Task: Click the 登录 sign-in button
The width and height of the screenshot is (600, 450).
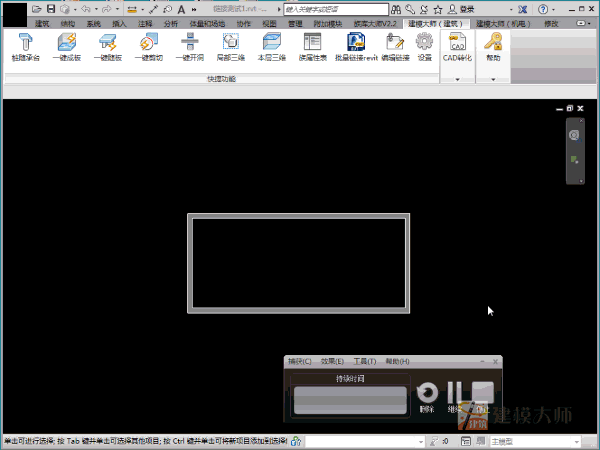Action: pyautogui.click(x=461, y=9)
